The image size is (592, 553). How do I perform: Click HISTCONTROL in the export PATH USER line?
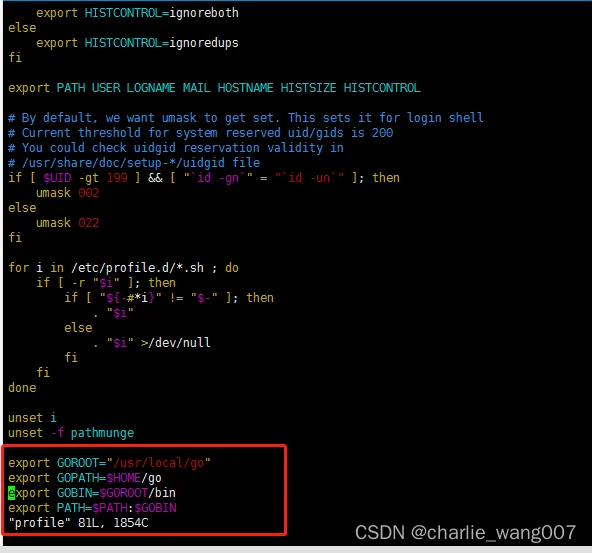[x=382, y=88]
